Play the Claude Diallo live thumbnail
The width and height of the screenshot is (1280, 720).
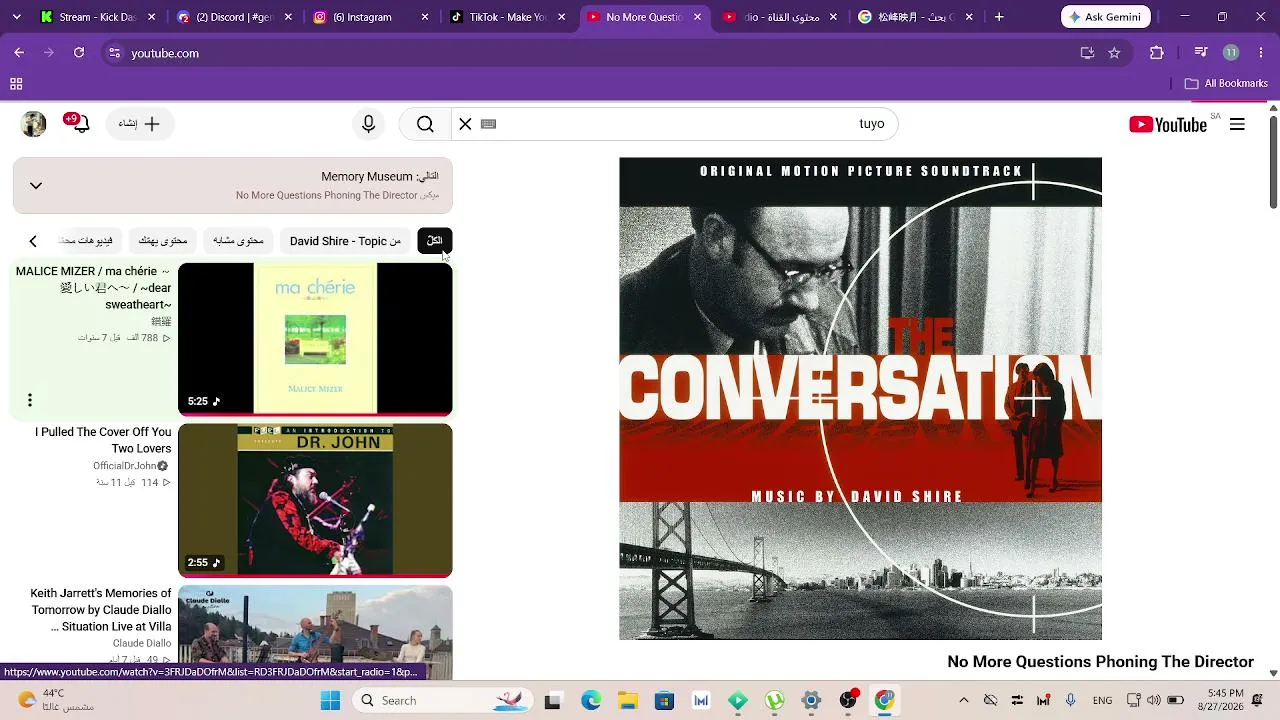point(315,624)
